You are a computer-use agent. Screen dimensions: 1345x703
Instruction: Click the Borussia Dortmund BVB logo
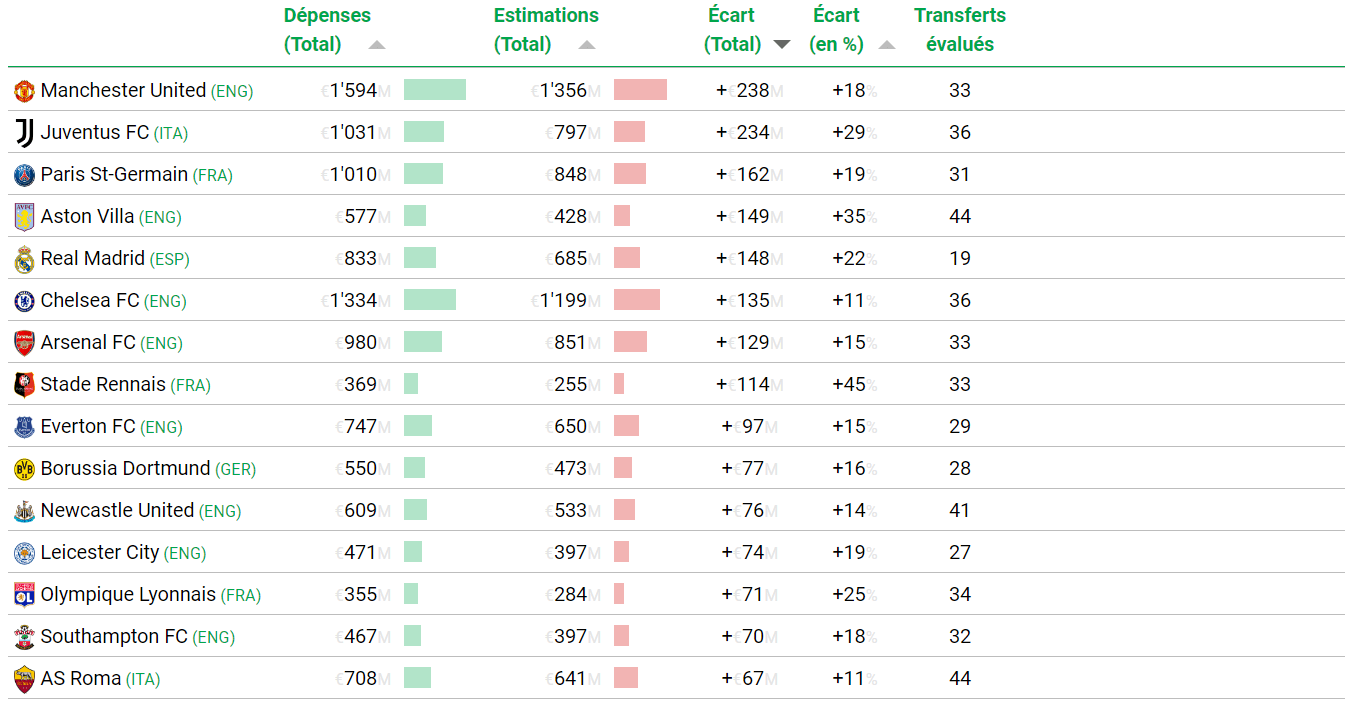(24, 469)
